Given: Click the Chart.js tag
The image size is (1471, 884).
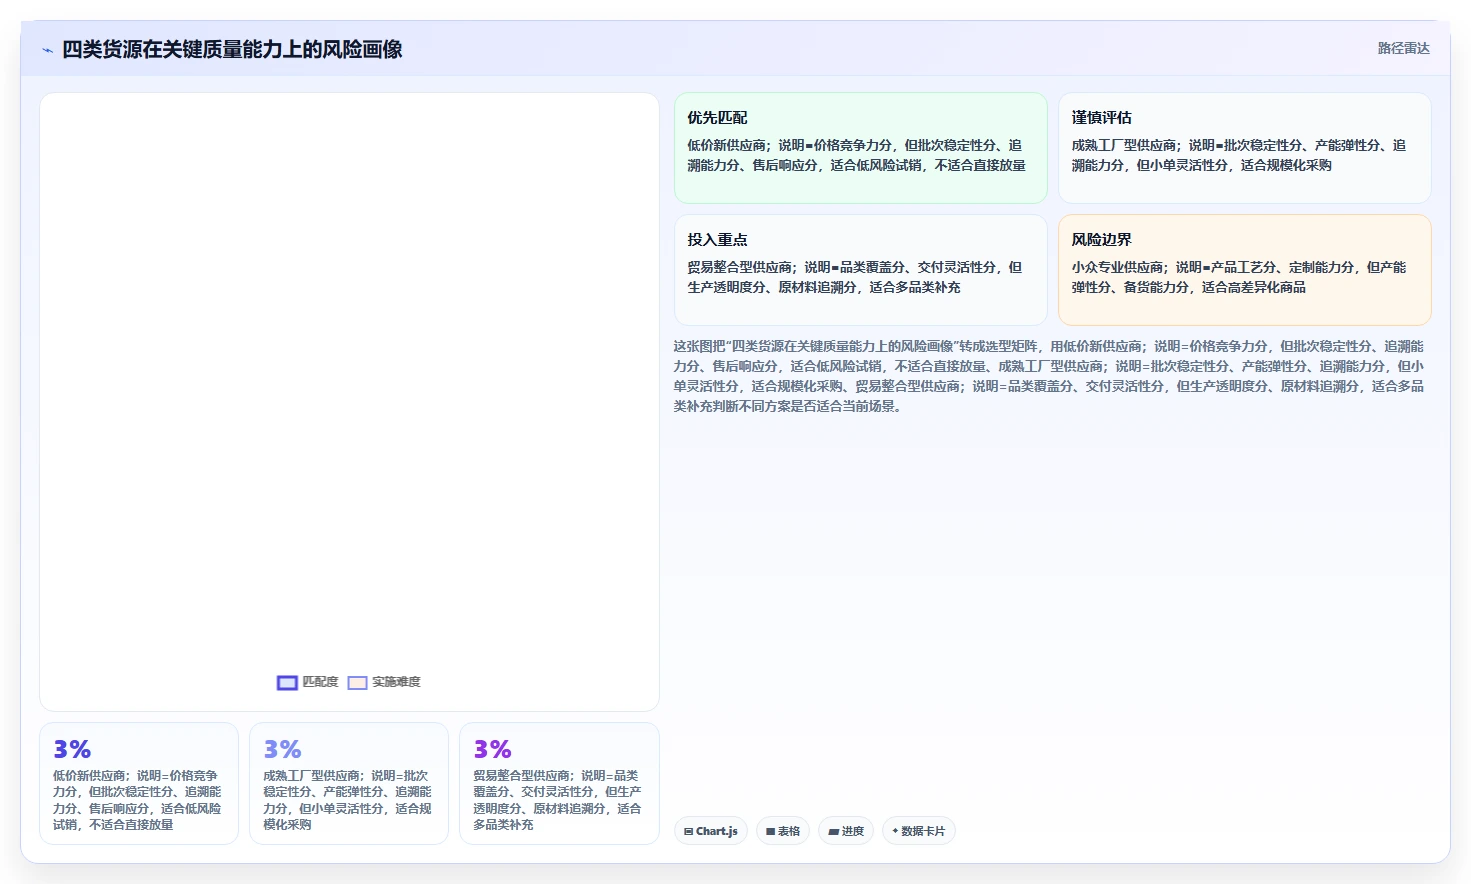Looking at the screenshot, I should [711, 831].
